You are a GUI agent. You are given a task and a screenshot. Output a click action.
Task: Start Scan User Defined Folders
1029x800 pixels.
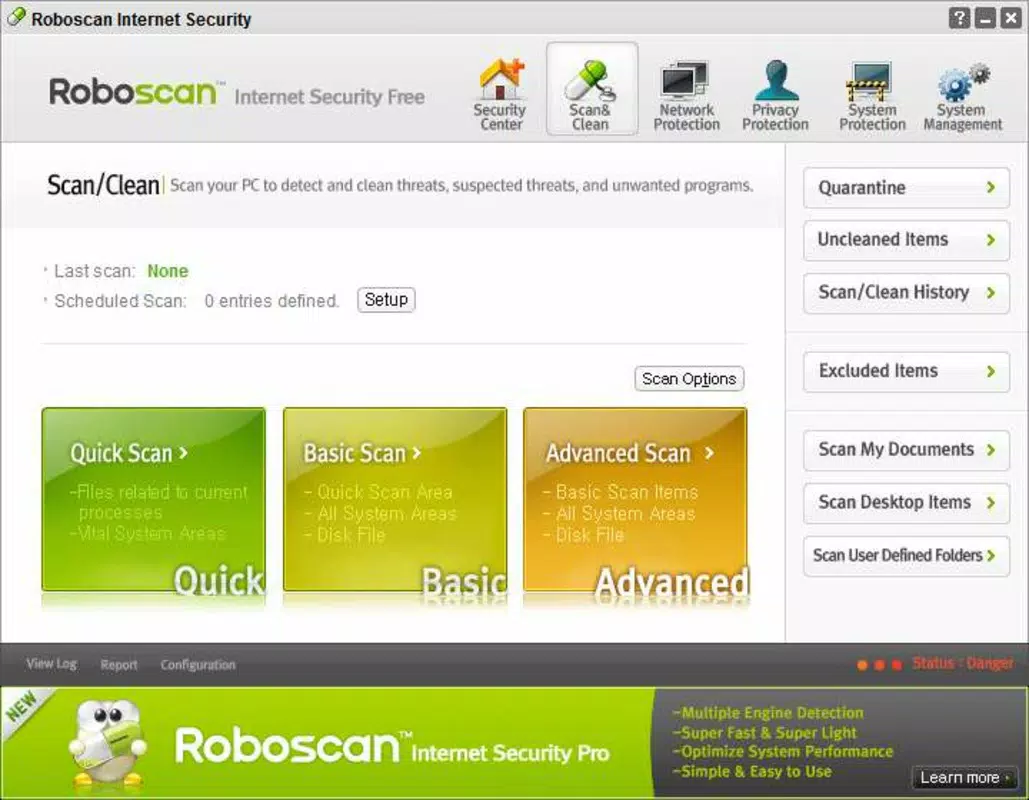(906, 556)
